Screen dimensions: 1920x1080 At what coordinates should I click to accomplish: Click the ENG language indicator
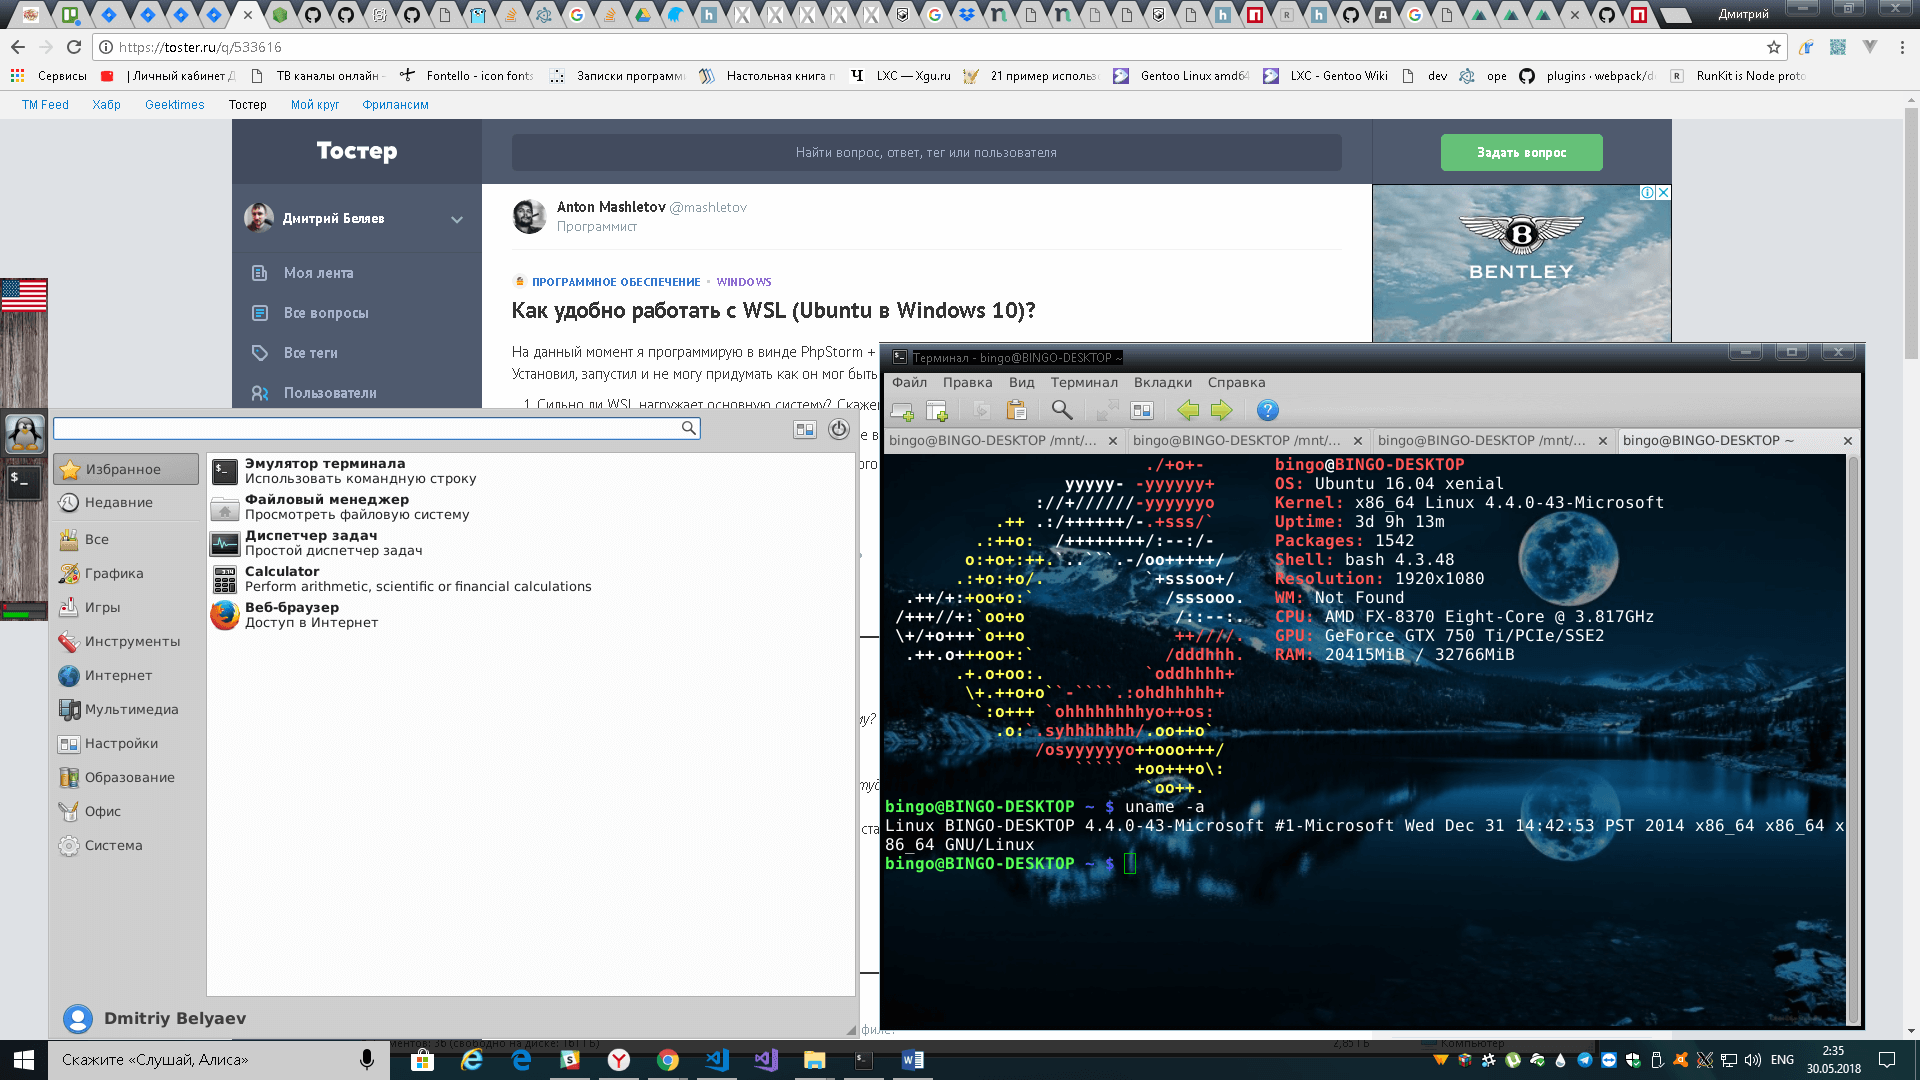pyautogui.click(x=1782, y=1060)
